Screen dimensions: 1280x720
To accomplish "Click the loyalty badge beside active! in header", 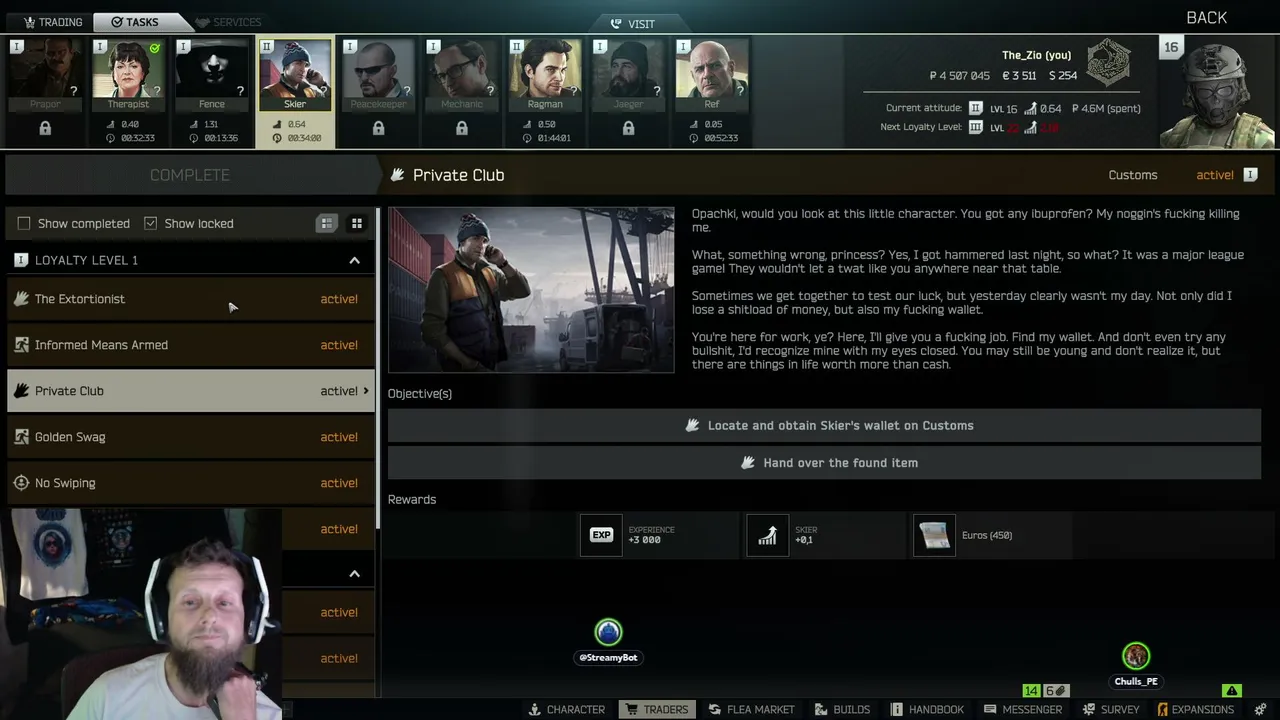I will click(1250, 175).
